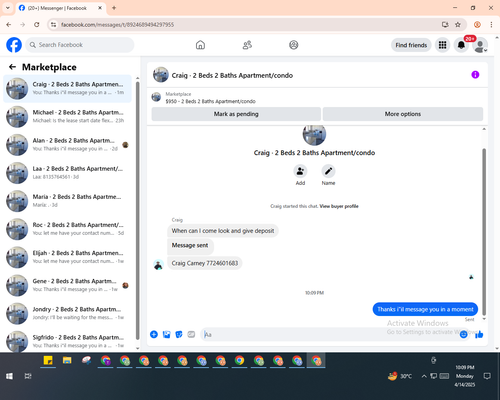Go back with Chrome's back arrow
This screenshot has height=400, width=500.
(9, 25)
